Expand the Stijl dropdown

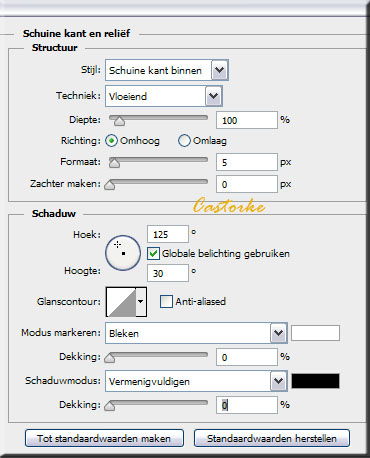click(x=167, y=70)
